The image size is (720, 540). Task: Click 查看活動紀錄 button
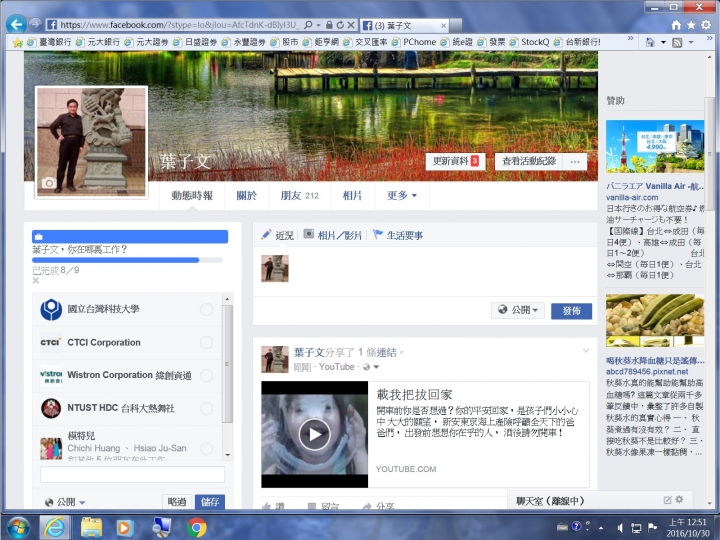coord(529,161)
